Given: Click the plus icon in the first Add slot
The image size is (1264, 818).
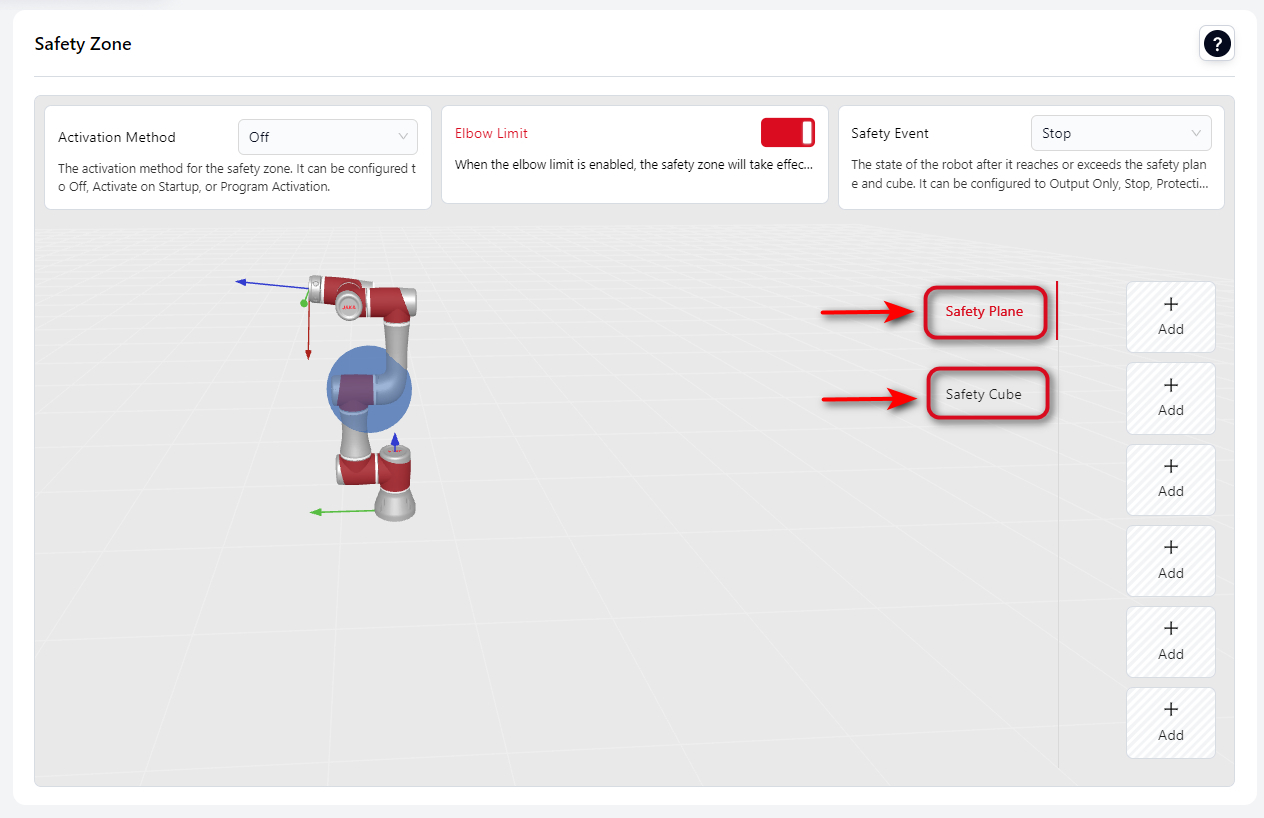Looking at the screenshot, I should coord(1171,305).
